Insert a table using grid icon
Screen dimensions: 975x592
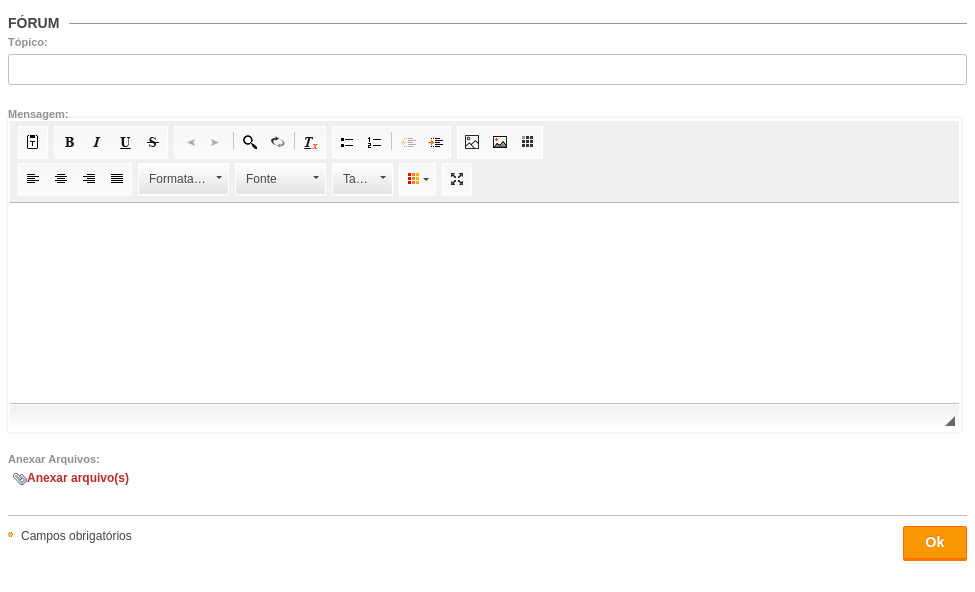[x=527, y=142]
